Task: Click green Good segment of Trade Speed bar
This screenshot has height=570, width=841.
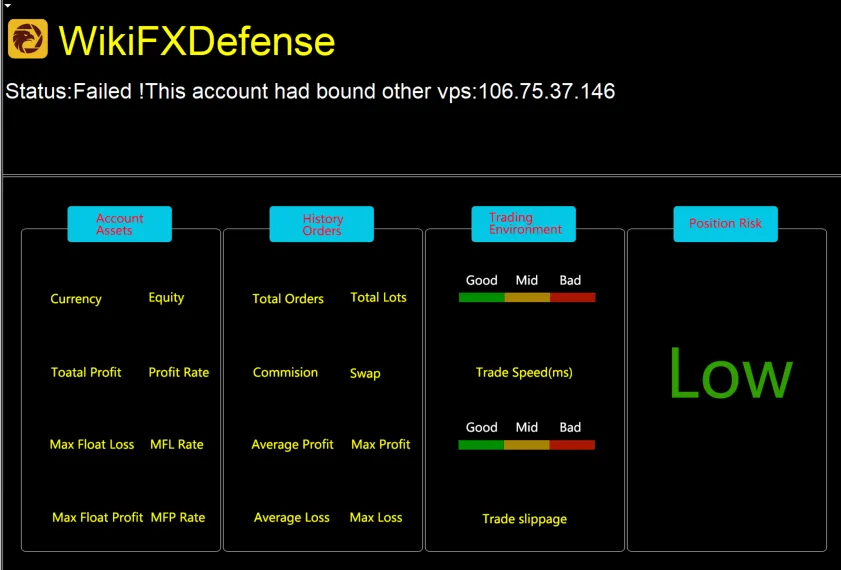Action: pyautogui.click(x=482, y=298)
